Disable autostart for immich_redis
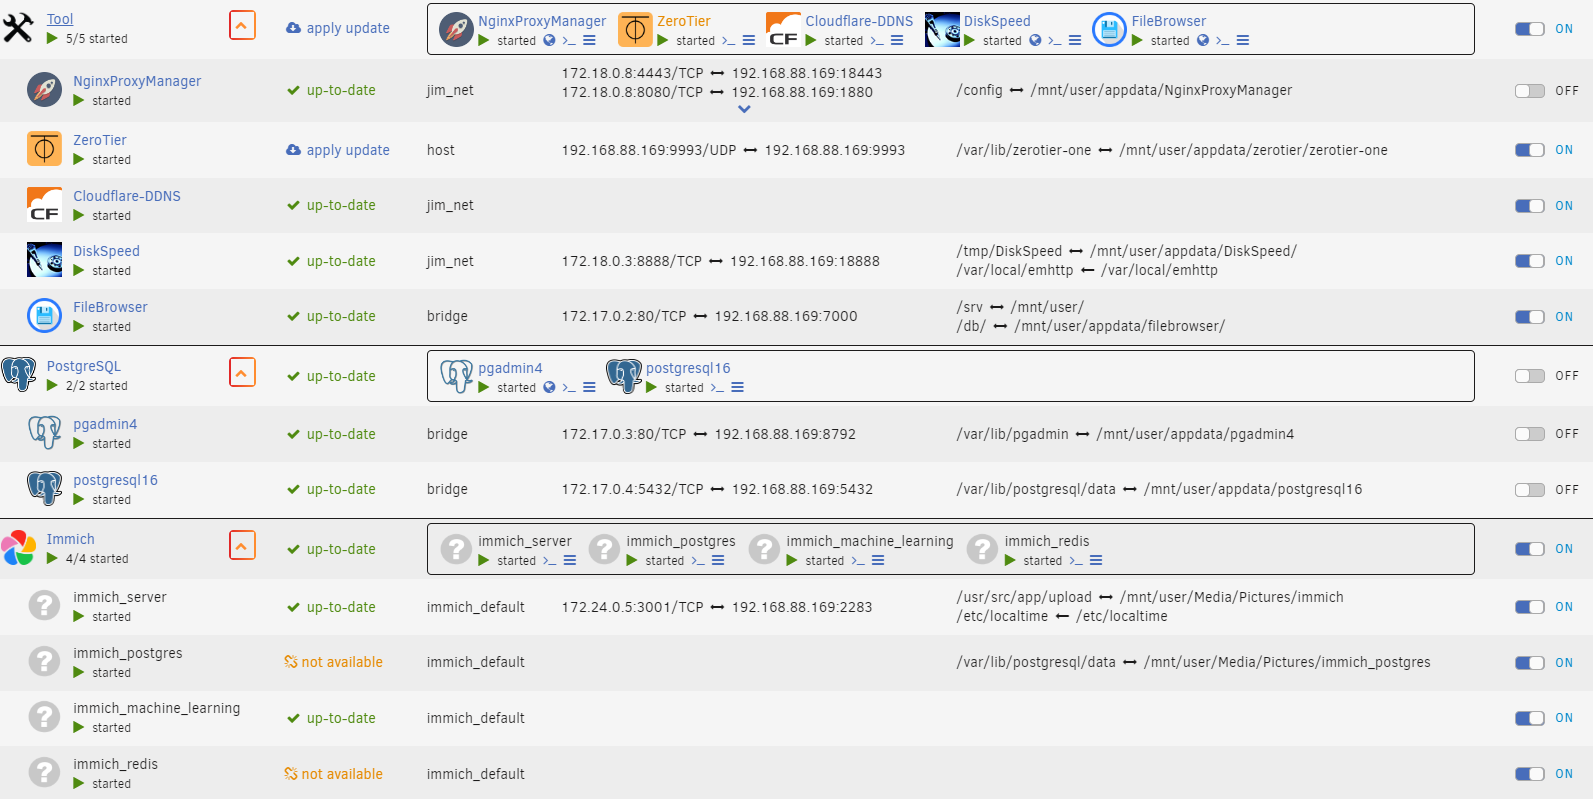Viewport: 1593px width, 799px height. (1530, 774)
